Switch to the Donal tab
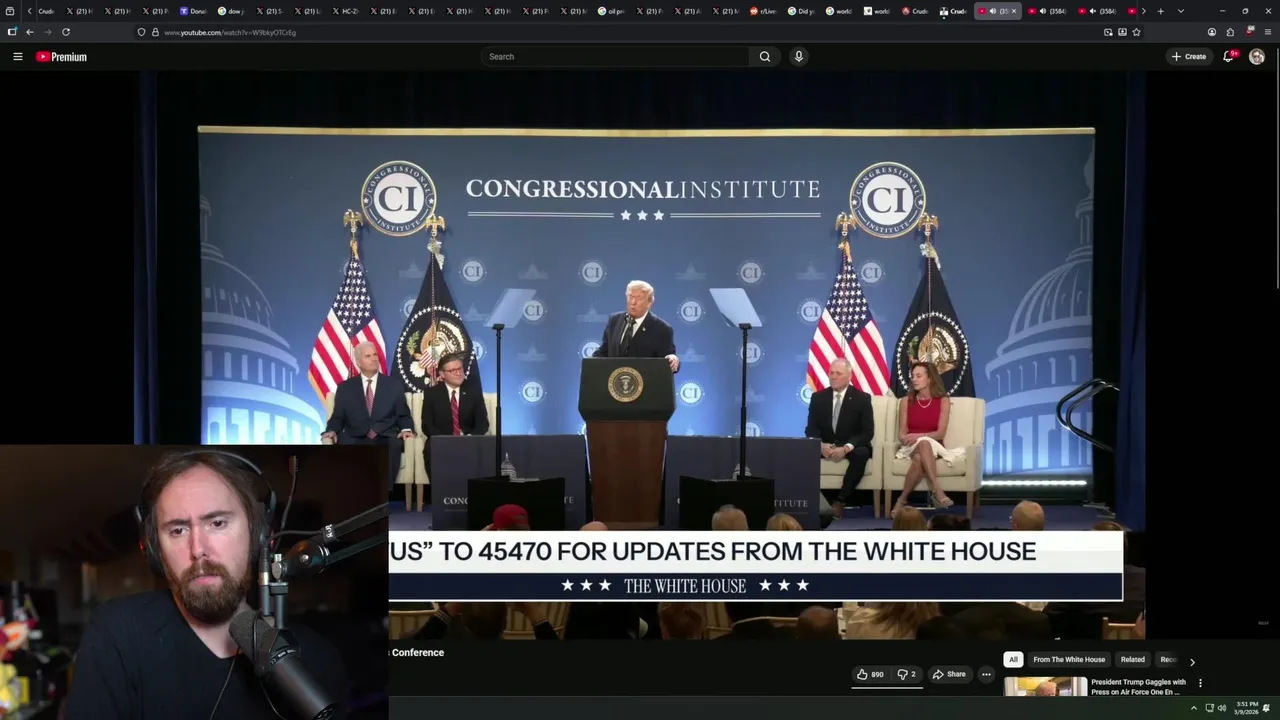This screenshot has height=720, width=1280. click(192, 11)
